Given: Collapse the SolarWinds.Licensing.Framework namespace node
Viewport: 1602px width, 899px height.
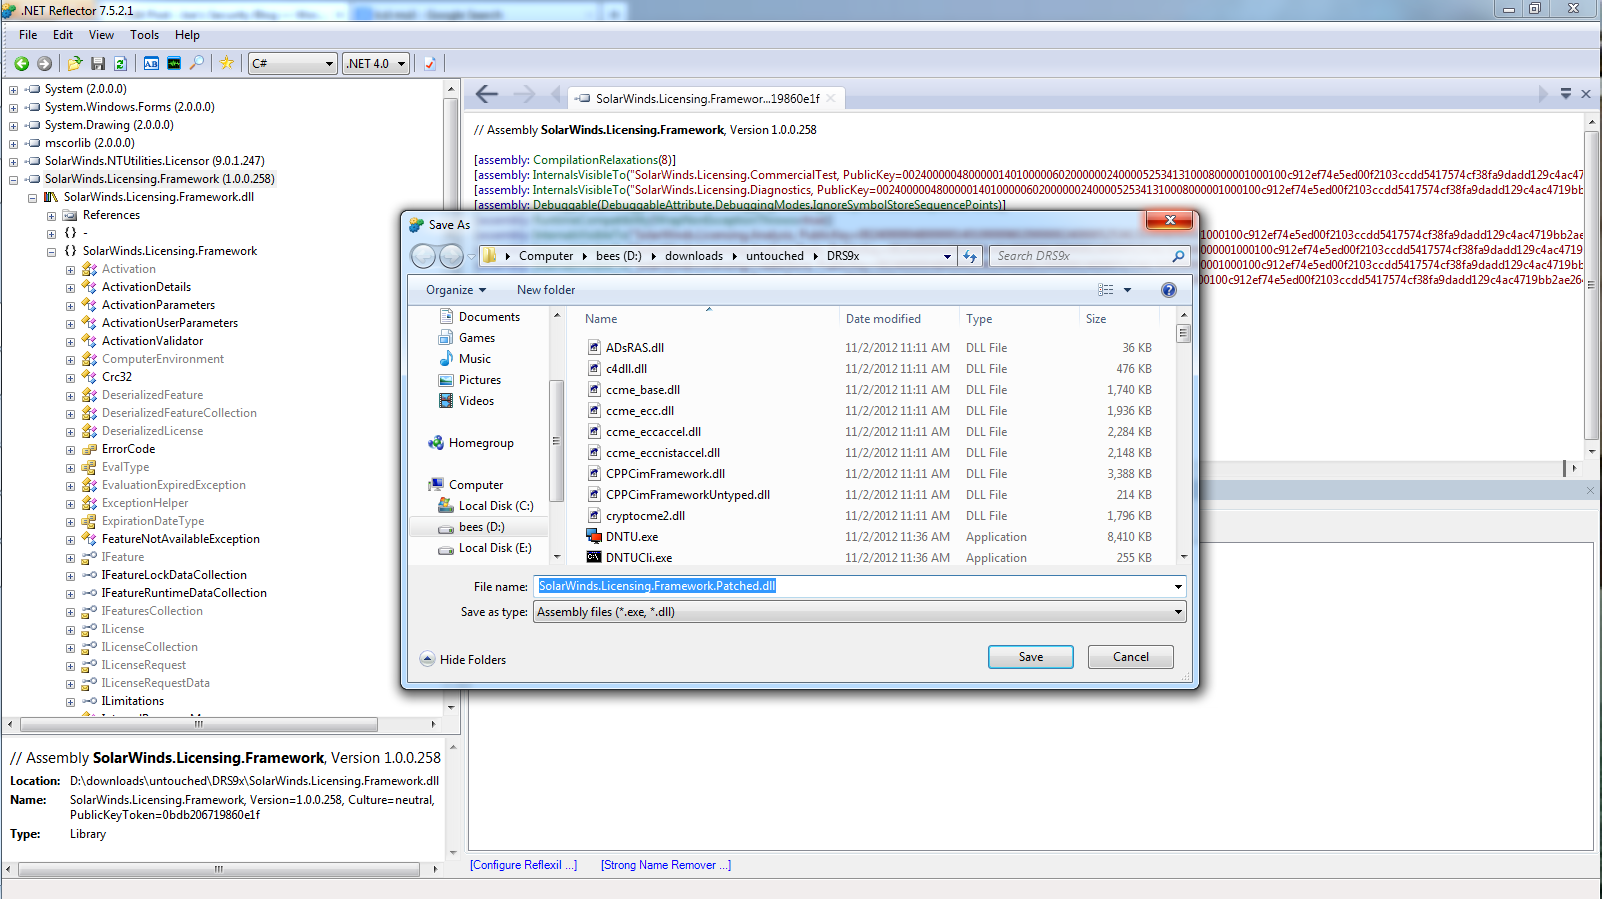Looking at the screenshot, I should (51, 251).
